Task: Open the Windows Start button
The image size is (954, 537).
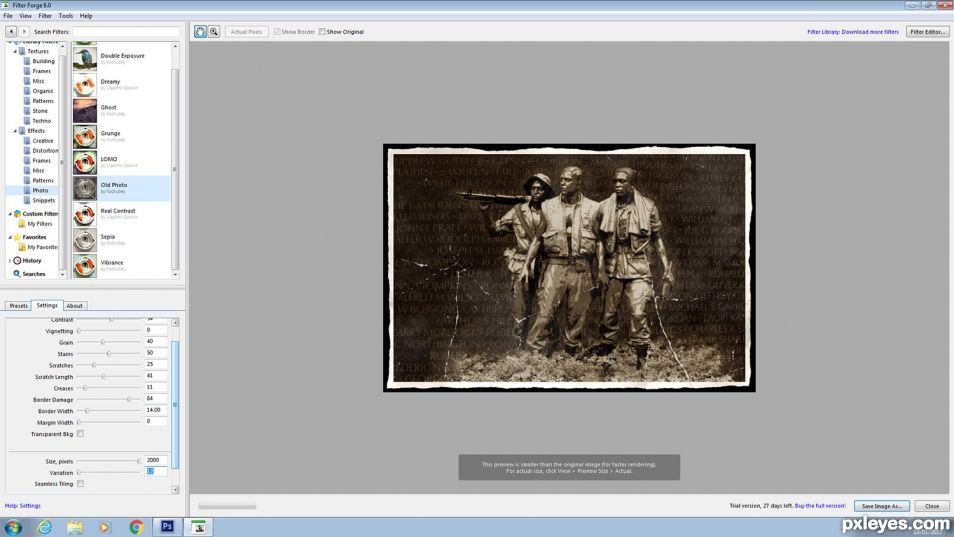Action: coord(13,527)
